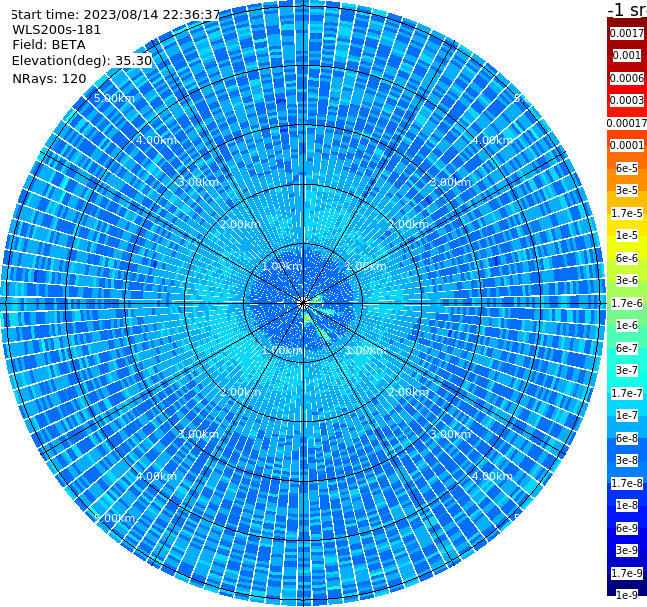Click the 4.00km ring label in lower-right quadrant

click(492, 476)
